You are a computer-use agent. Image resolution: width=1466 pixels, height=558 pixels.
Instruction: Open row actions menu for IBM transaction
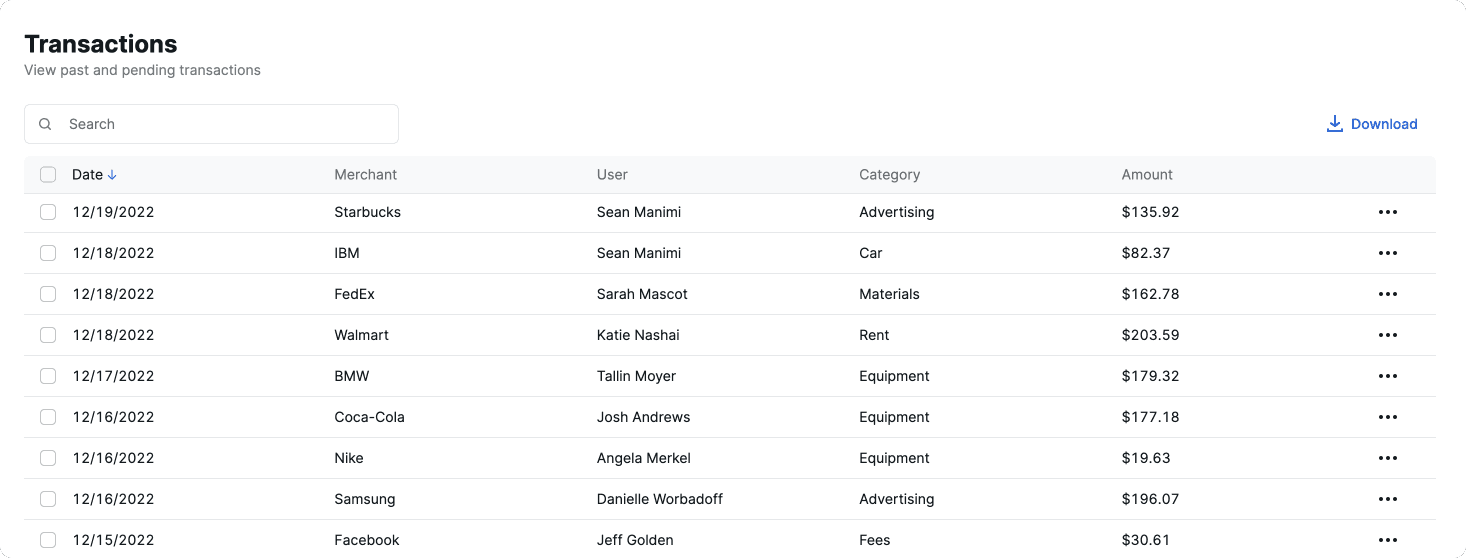tap(1387, 253)
